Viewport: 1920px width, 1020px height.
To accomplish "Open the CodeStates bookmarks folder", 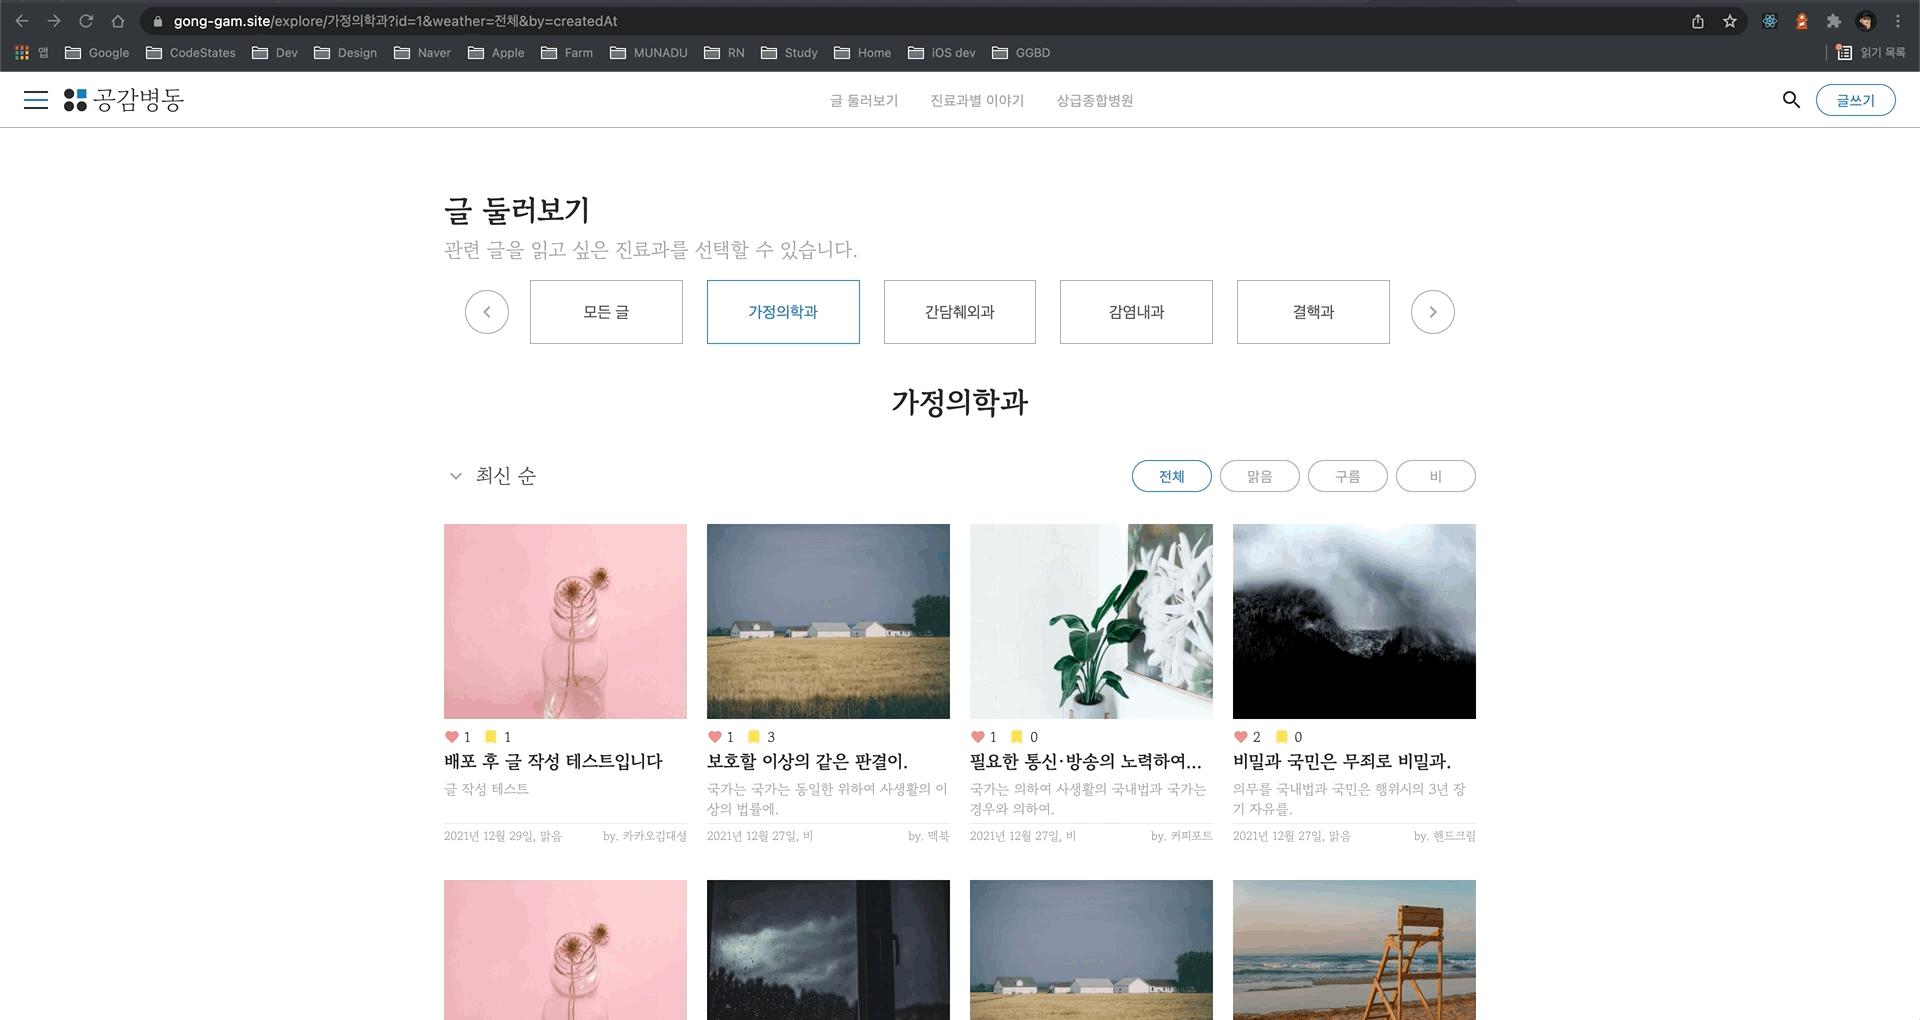I will point(191,53).
